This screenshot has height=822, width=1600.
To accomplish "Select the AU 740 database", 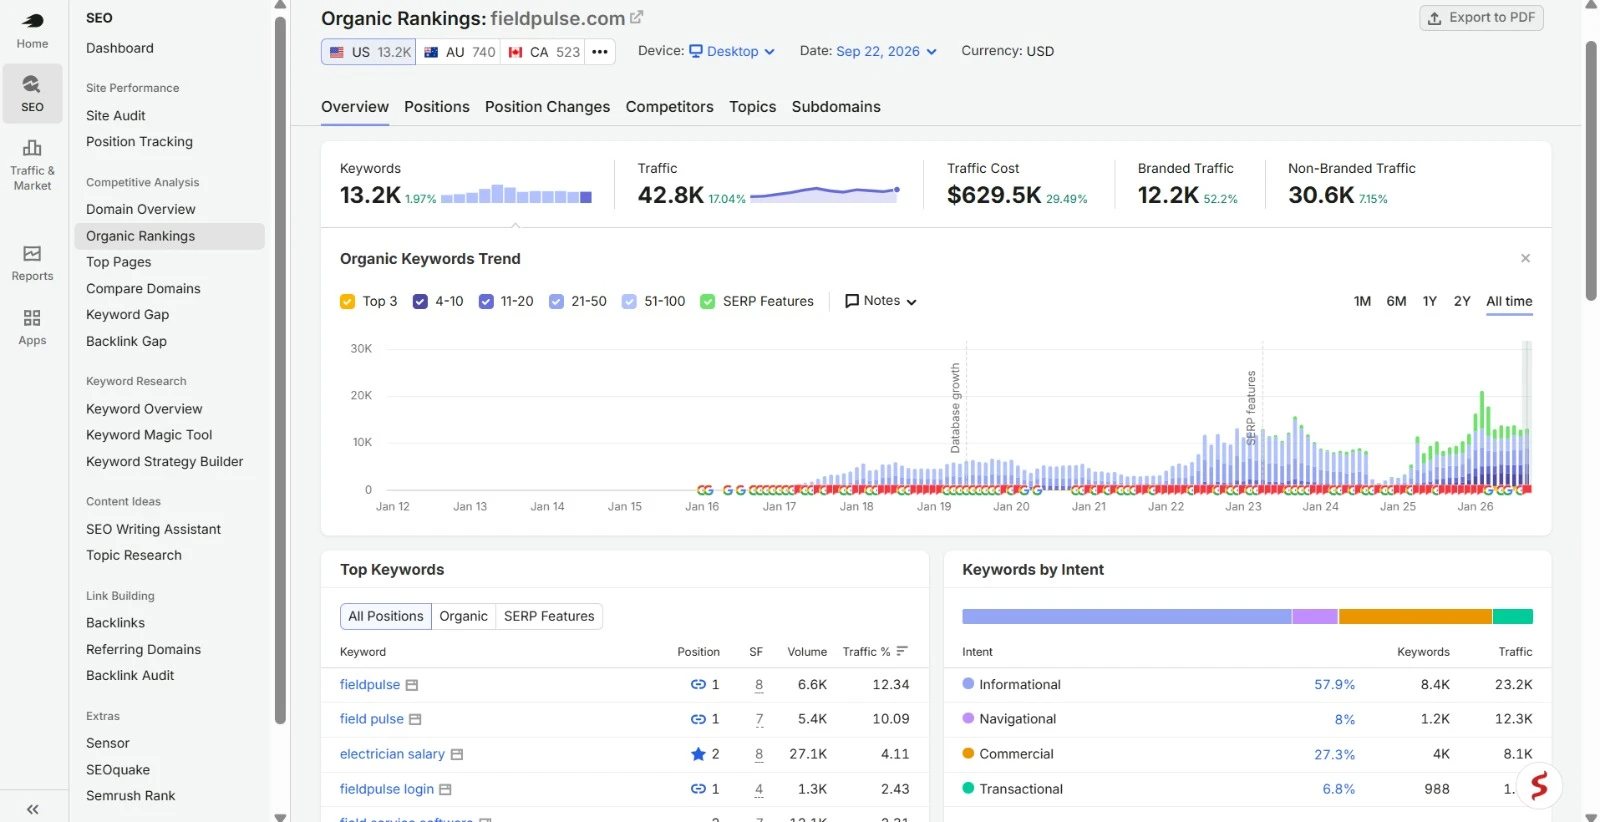I will (x=458, y=52).
